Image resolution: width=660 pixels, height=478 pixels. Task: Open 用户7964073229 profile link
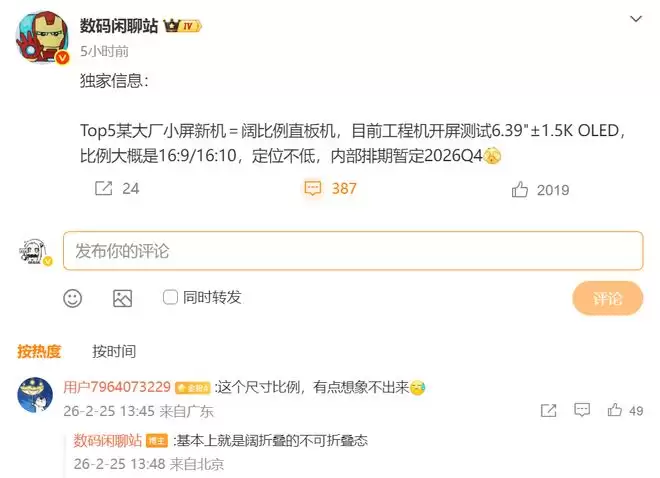(x=117, y=387)
